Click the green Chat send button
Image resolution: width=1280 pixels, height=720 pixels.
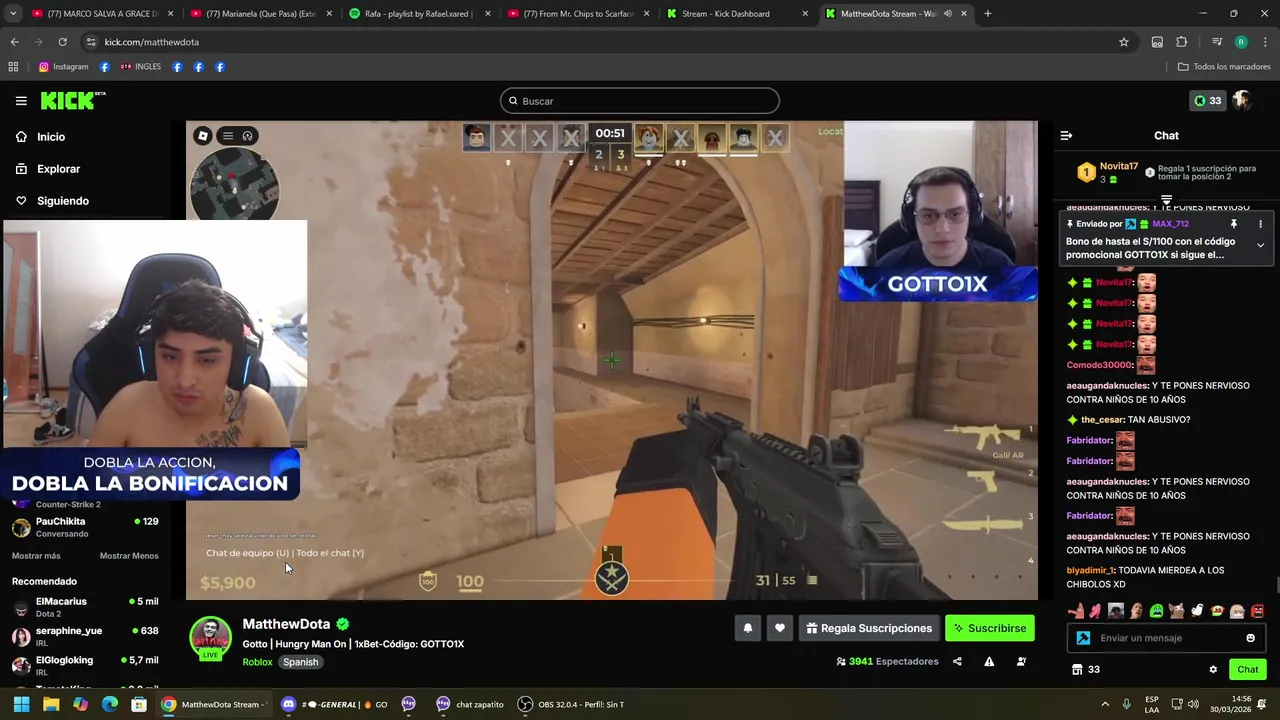tap(1248, 670)
